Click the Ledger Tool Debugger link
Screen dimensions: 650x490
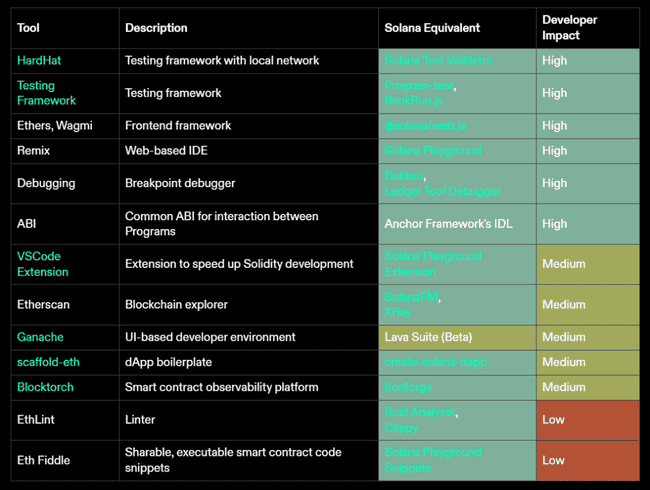tap(443, 191)
